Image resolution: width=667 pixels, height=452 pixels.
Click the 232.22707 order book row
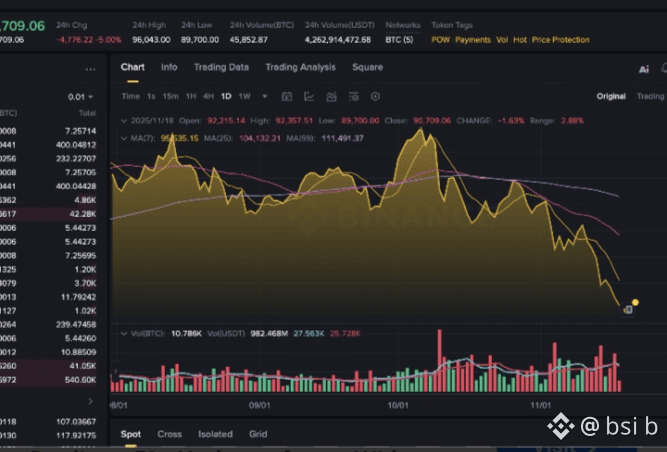[48, 159]
